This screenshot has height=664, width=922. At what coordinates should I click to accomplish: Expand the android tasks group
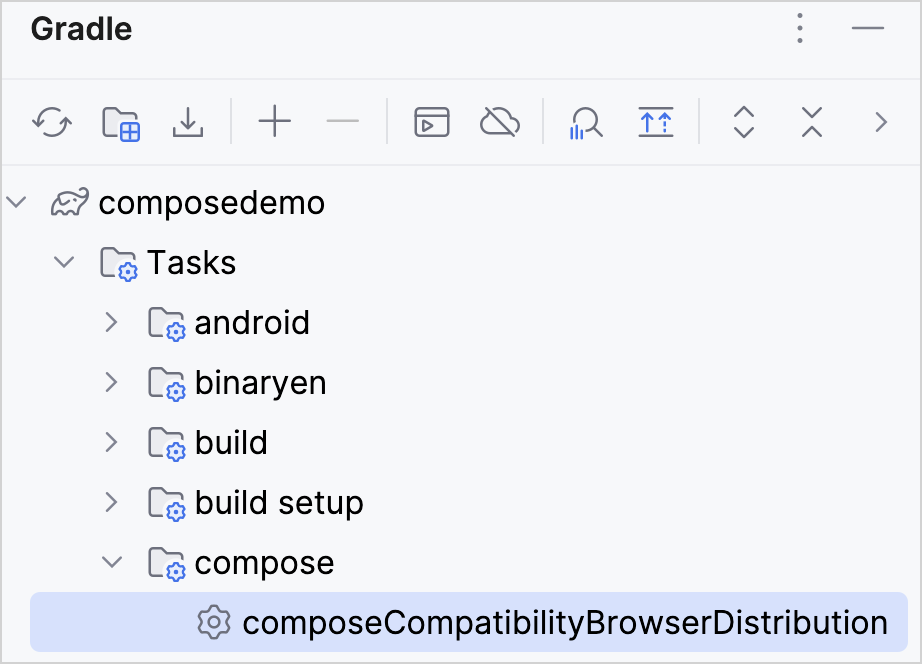(111, 322)
